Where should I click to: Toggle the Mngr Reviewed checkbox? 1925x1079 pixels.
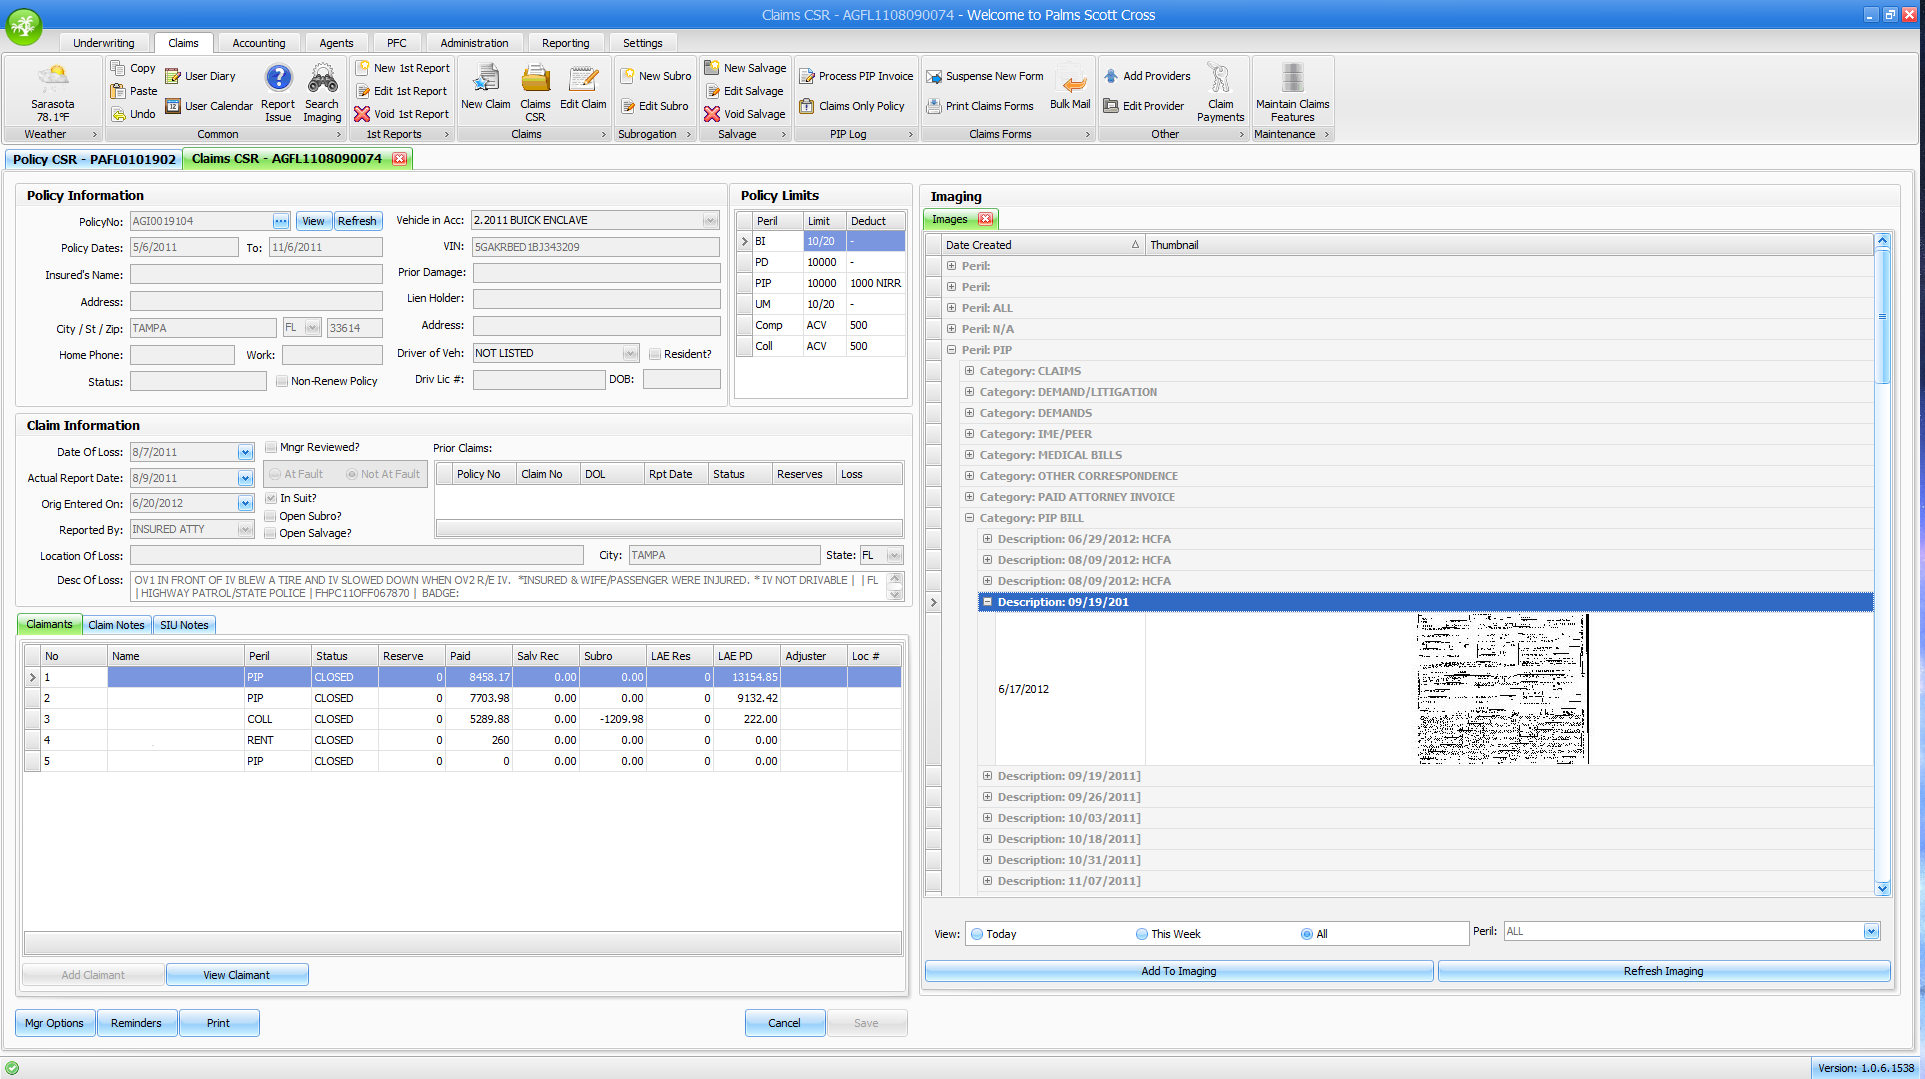click(271, 447)
